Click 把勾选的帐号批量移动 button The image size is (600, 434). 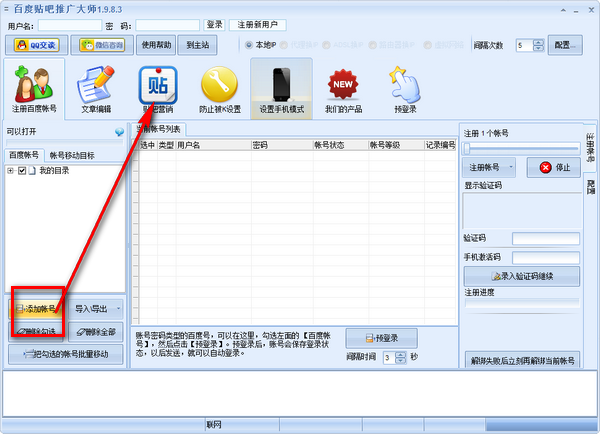click(66, 354)
